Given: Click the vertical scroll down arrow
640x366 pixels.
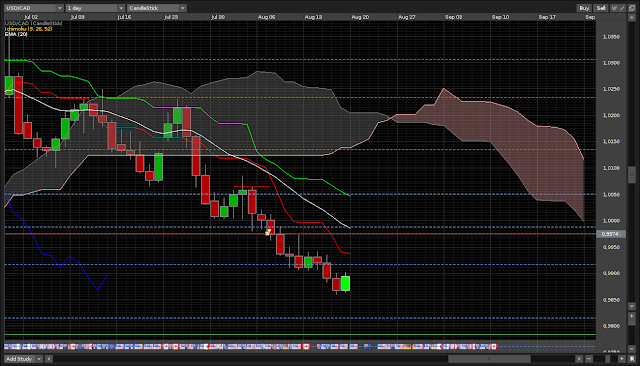Looking at the screenshot, I should (x=632, y=306).
